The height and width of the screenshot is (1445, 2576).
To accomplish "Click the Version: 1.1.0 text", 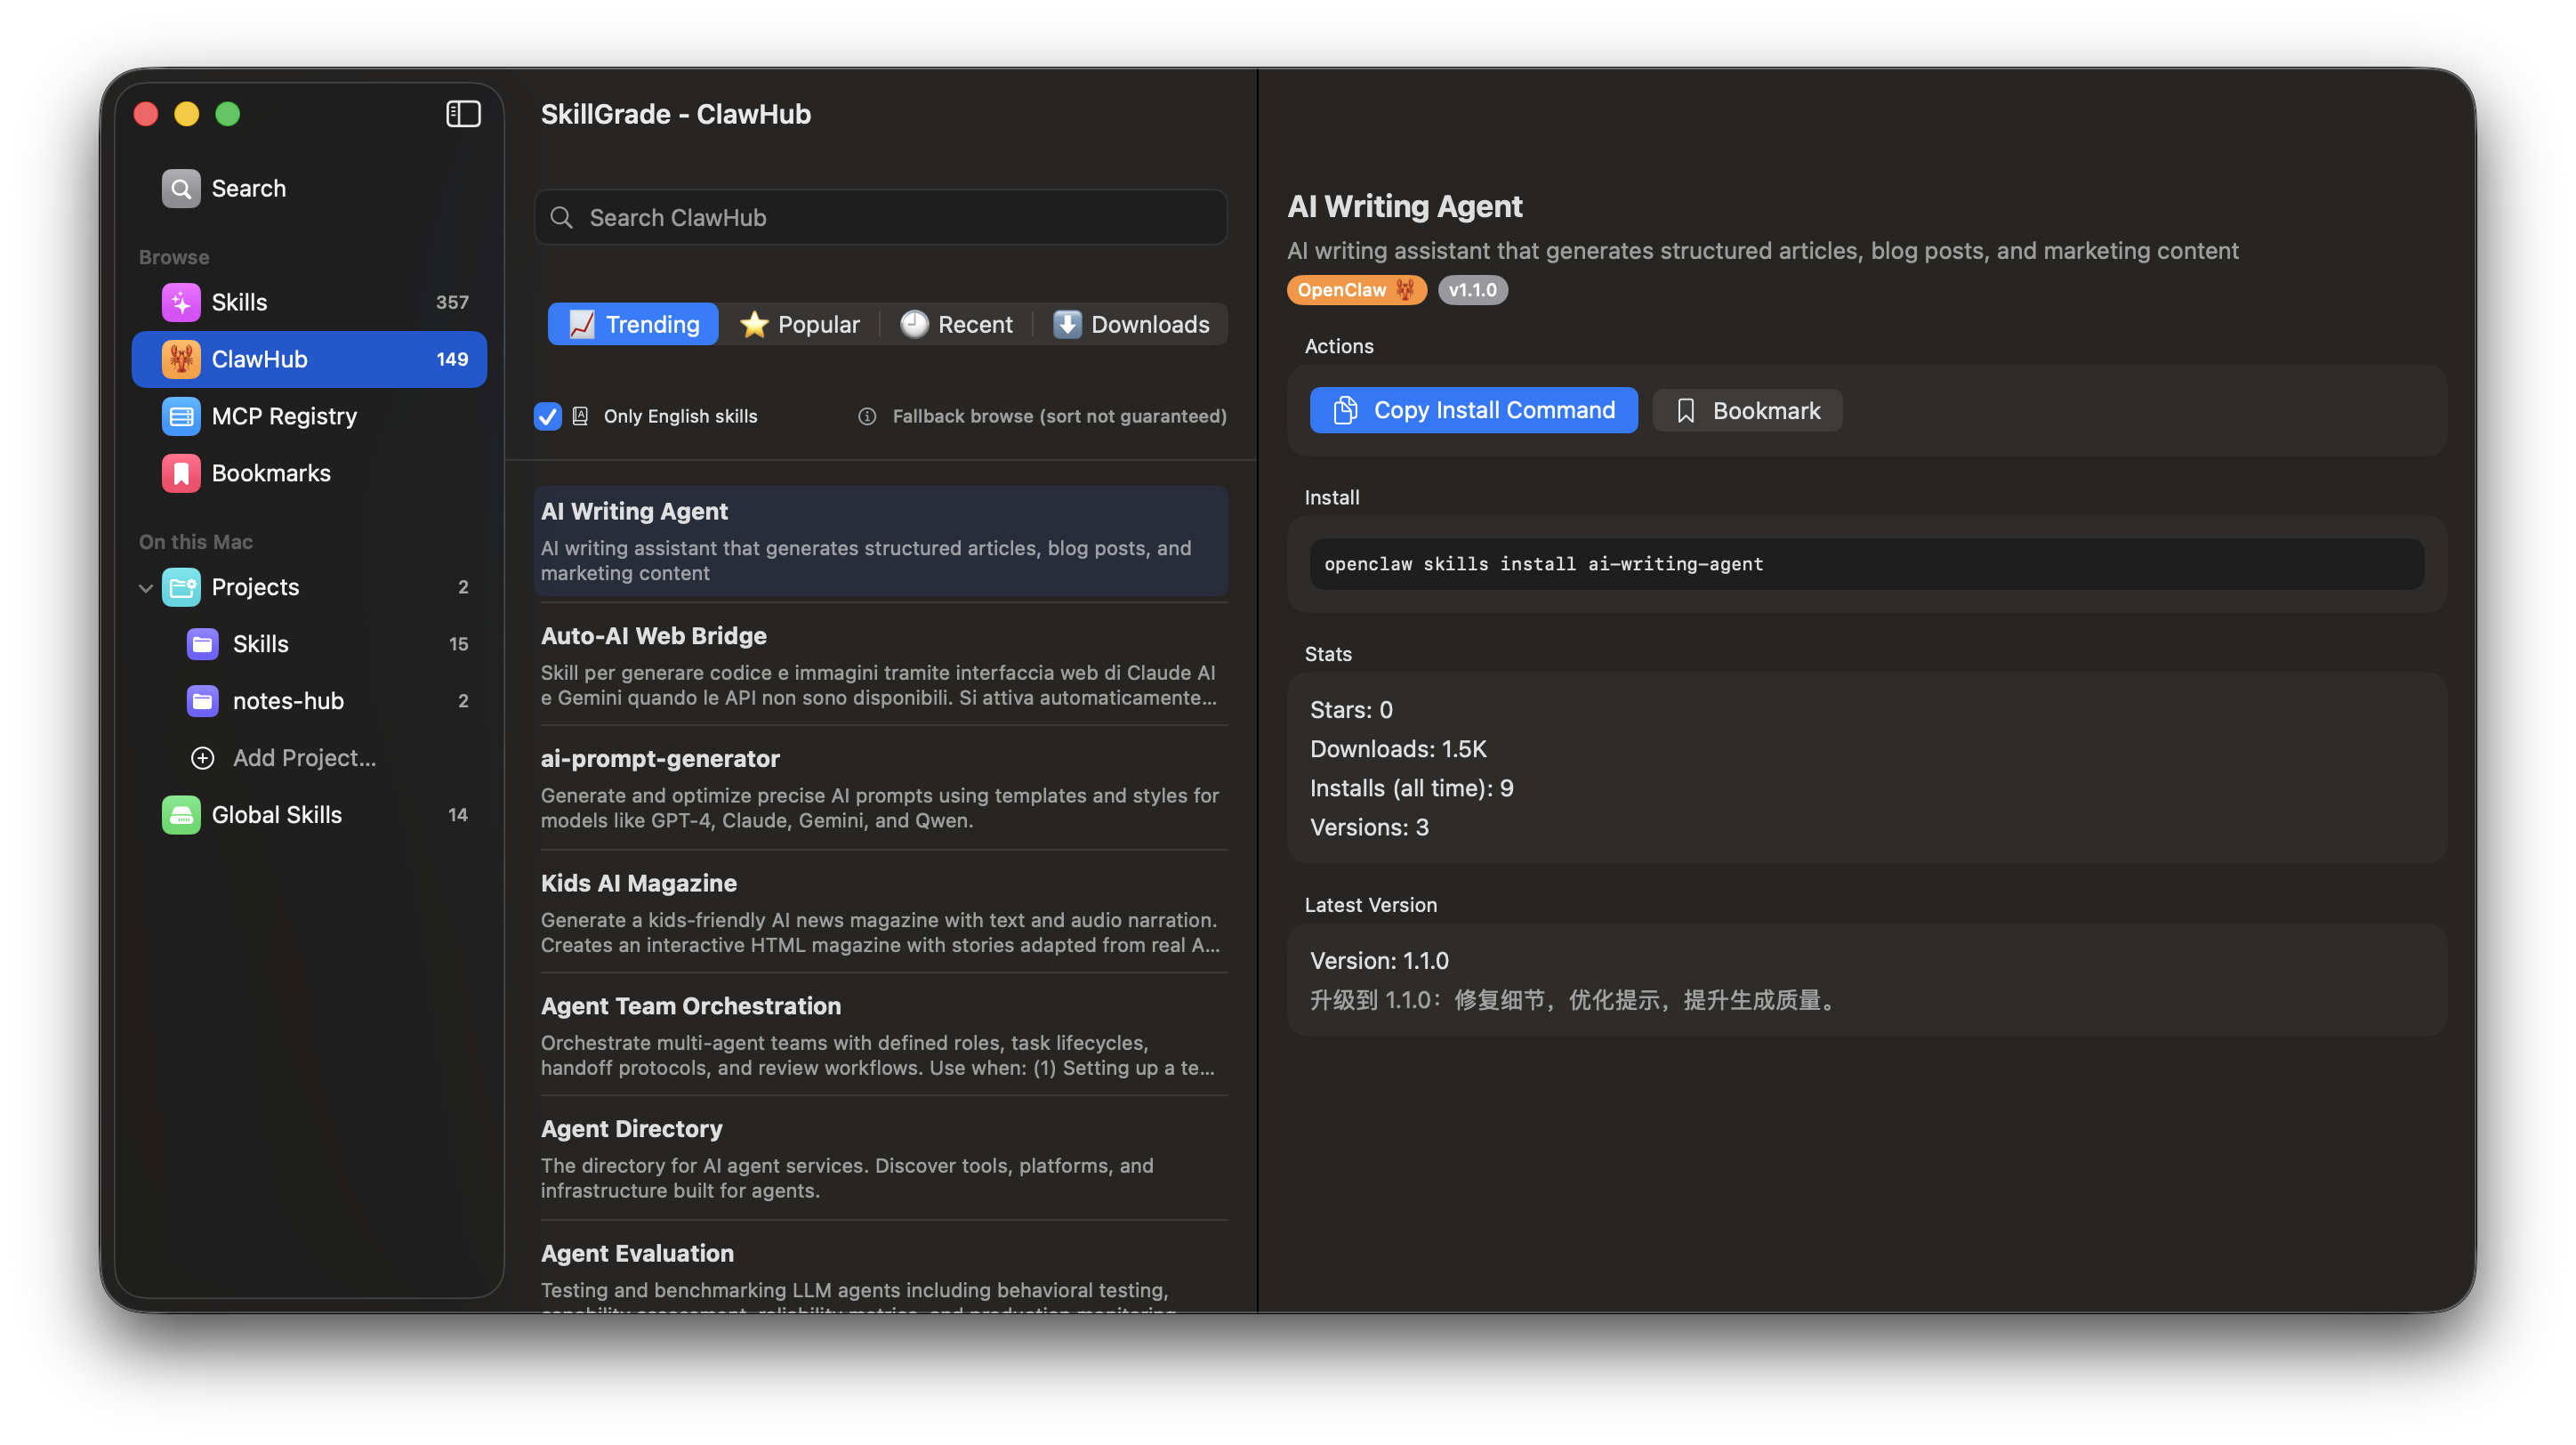I will [1379, 960].
